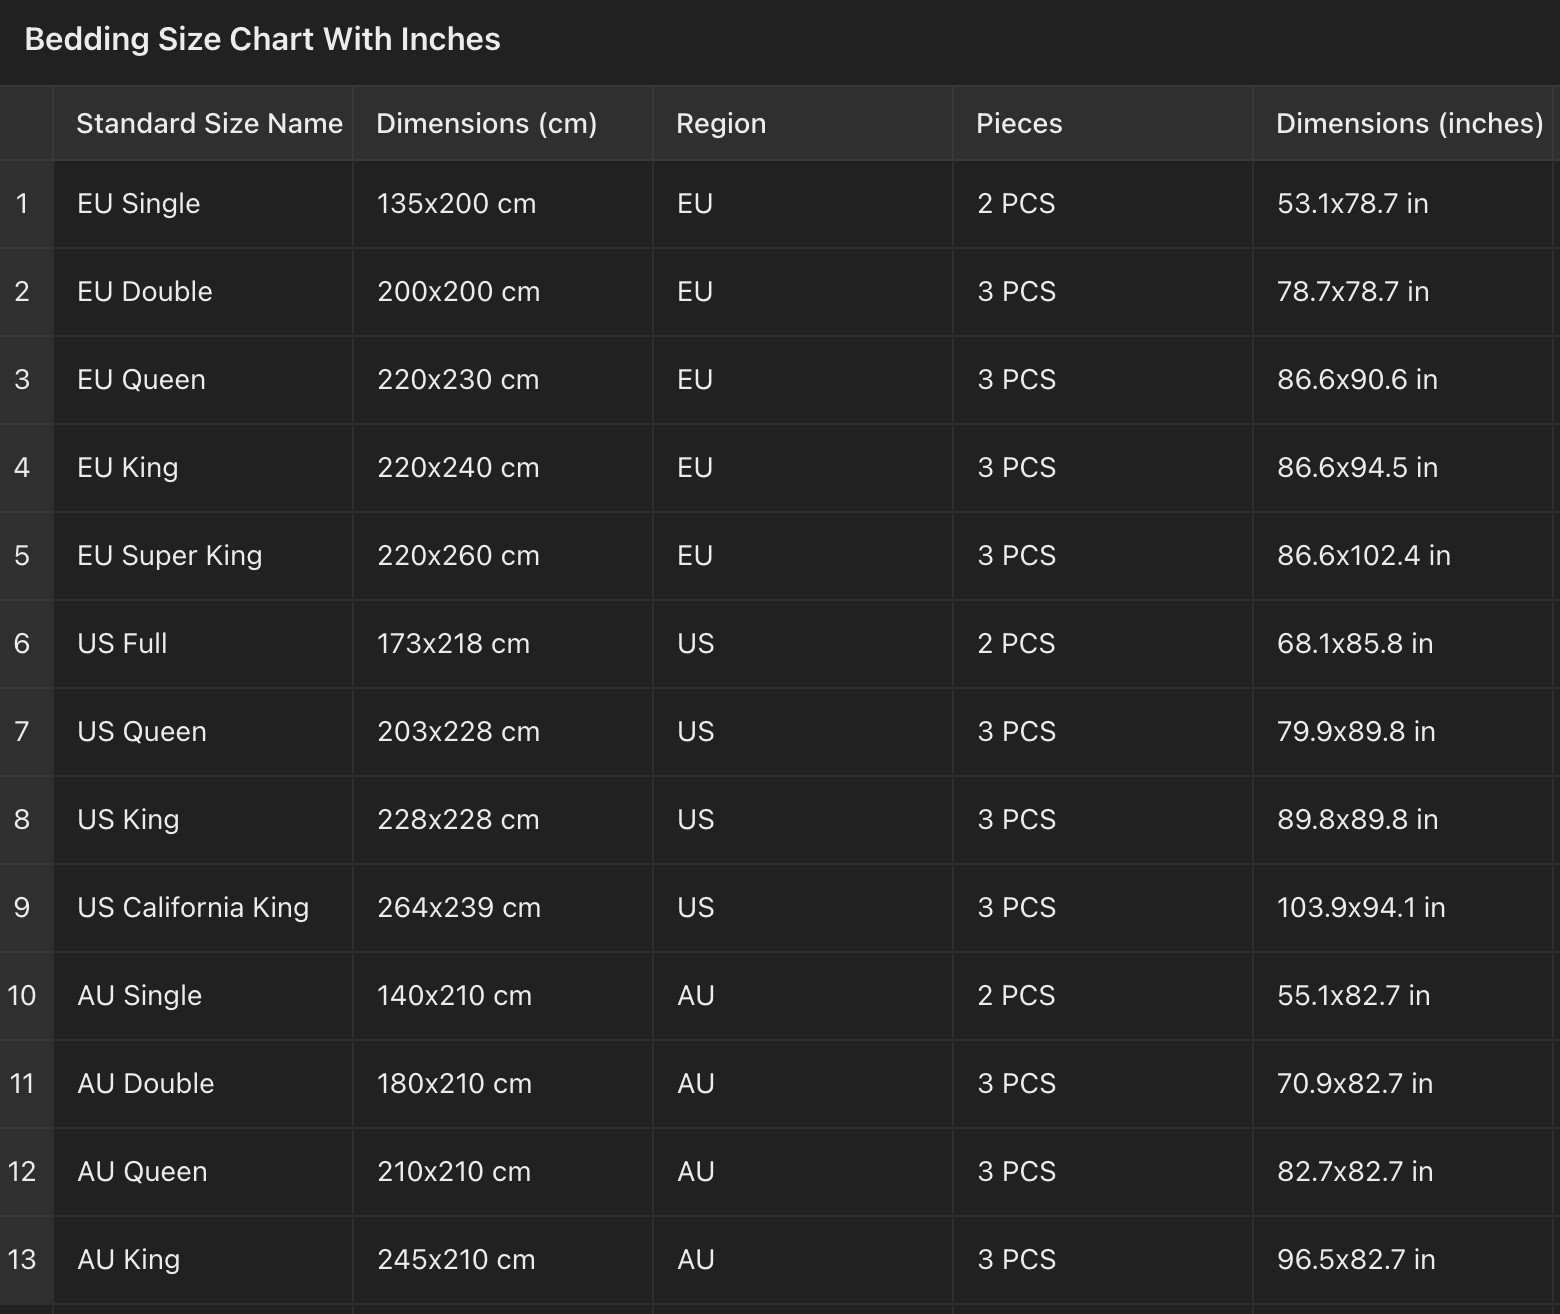Viewport: 1560px width, 1314px height.
Task: Click the 86.6x102.4 in cell
Action: 1363,556
